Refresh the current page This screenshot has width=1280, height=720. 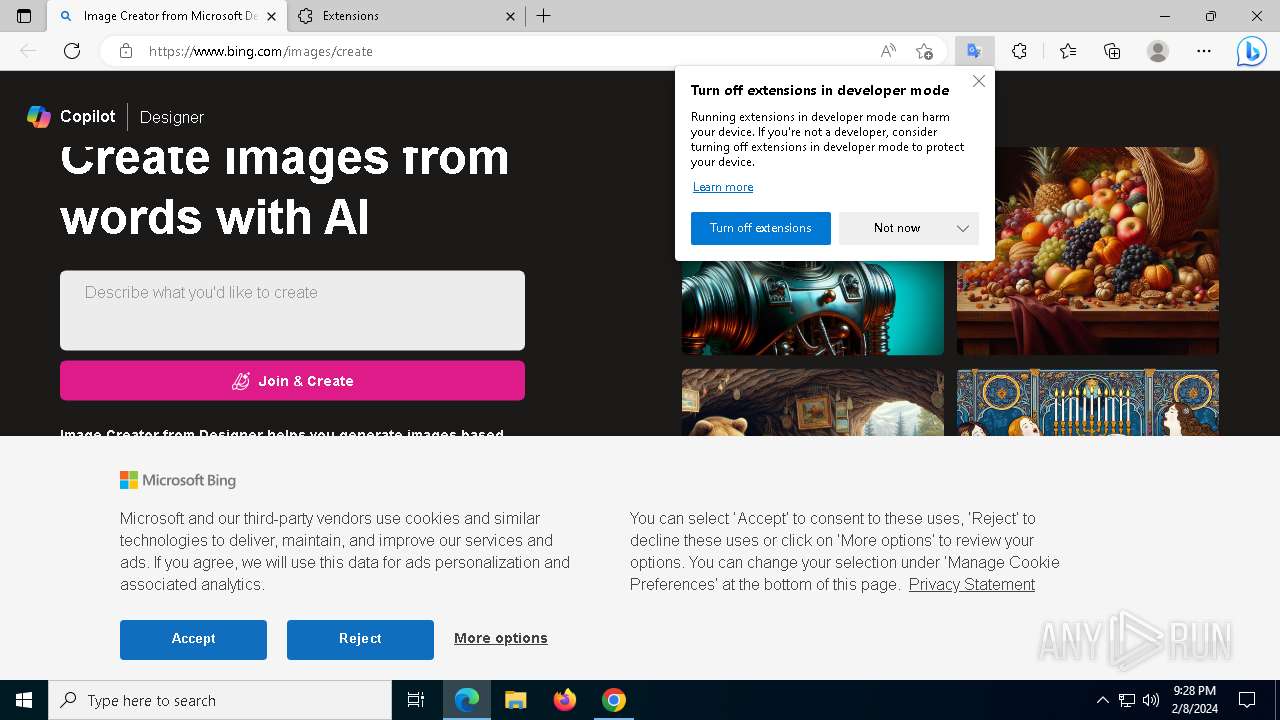tap(72, 51)
